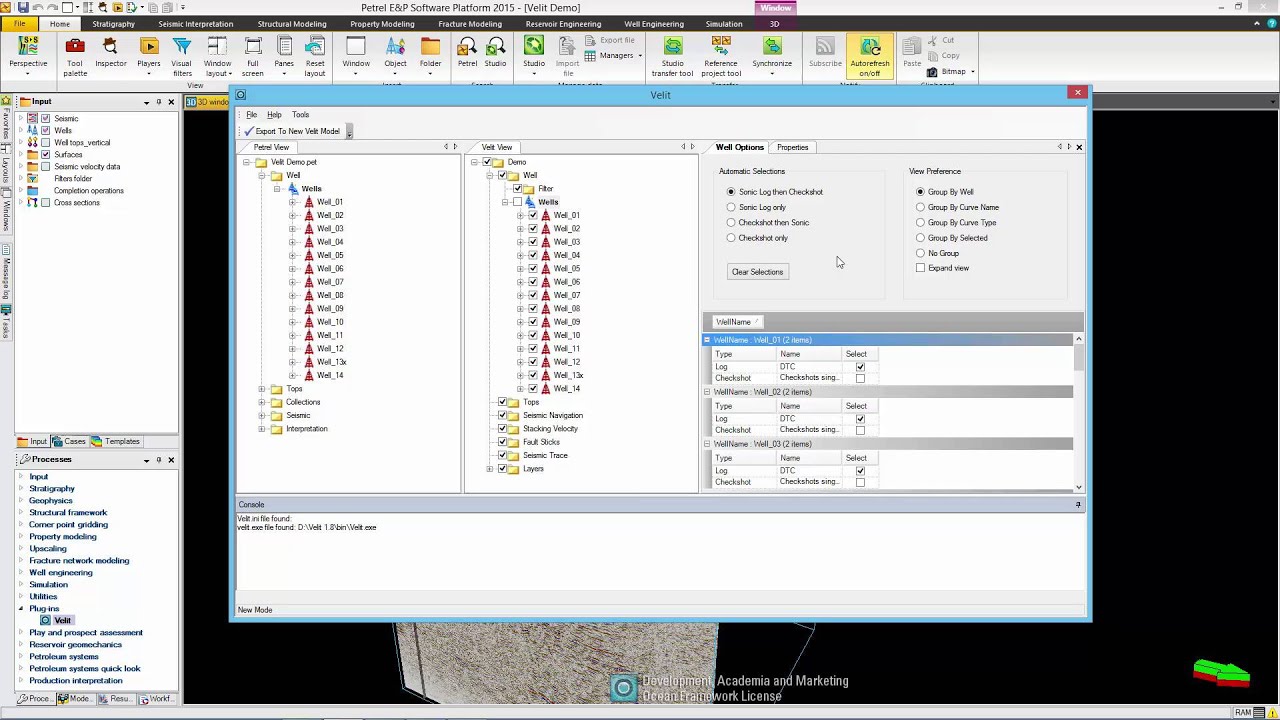The image size is (1280, 720).
Task: Collapse the WellName: Well_02 group
Action: 707,392
